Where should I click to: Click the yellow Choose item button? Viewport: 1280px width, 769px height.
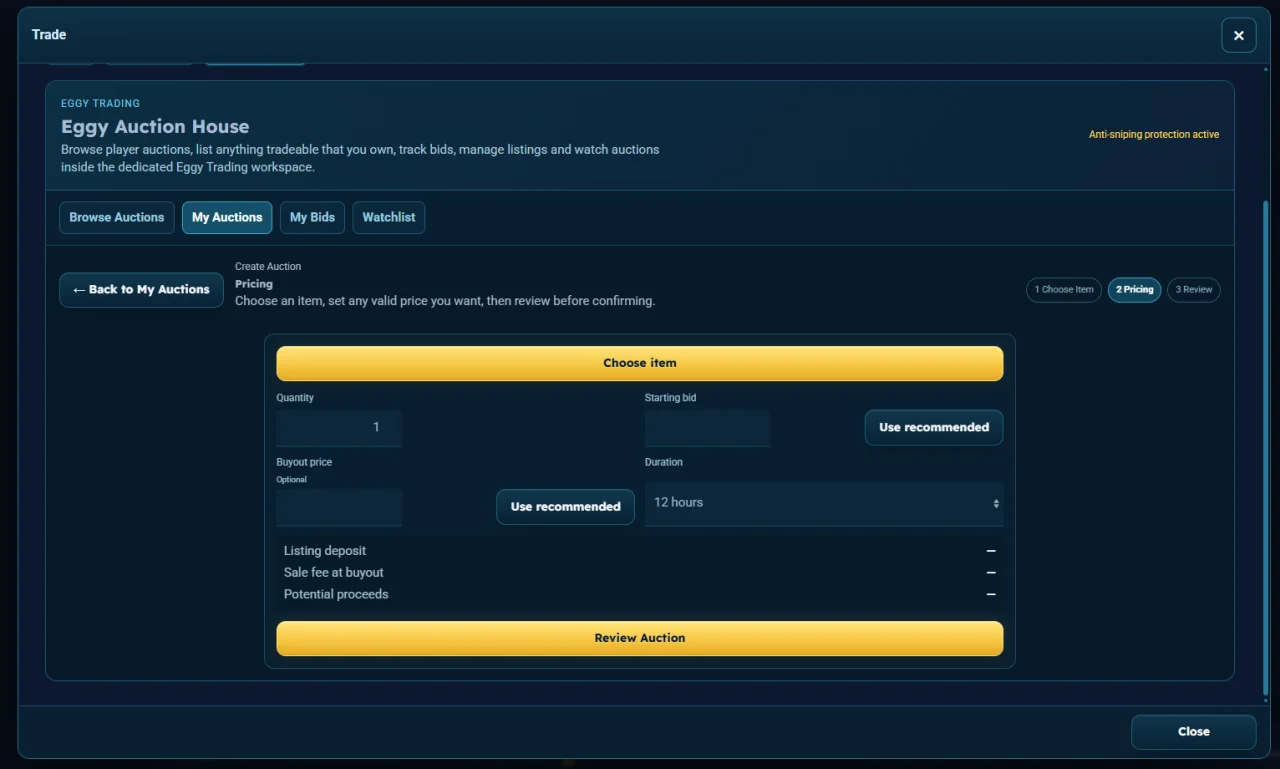640,363
